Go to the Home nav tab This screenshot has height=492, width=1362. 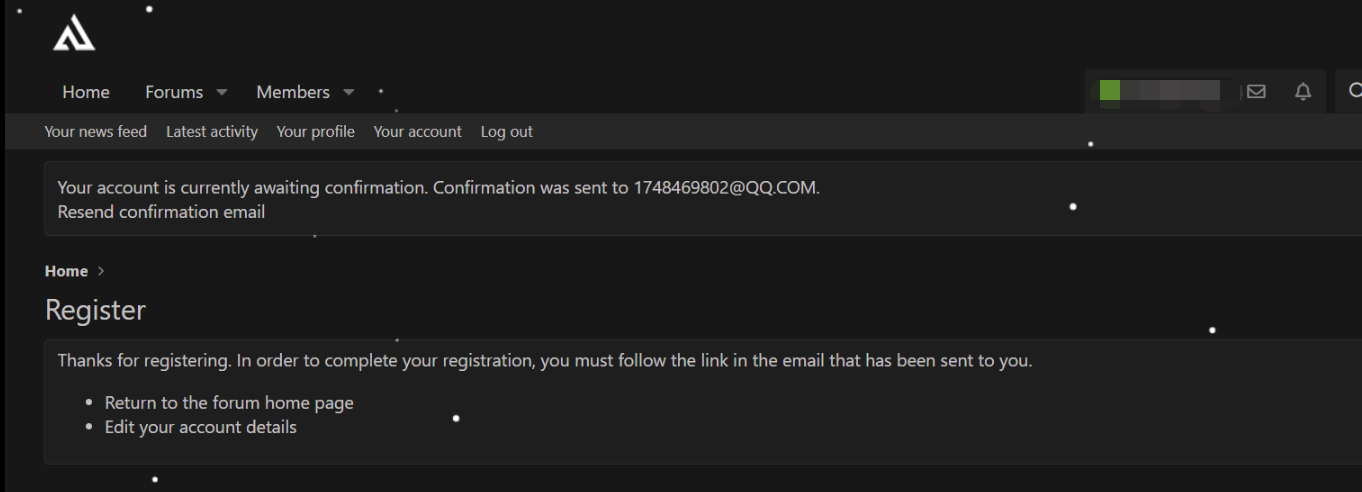point(86,92)
